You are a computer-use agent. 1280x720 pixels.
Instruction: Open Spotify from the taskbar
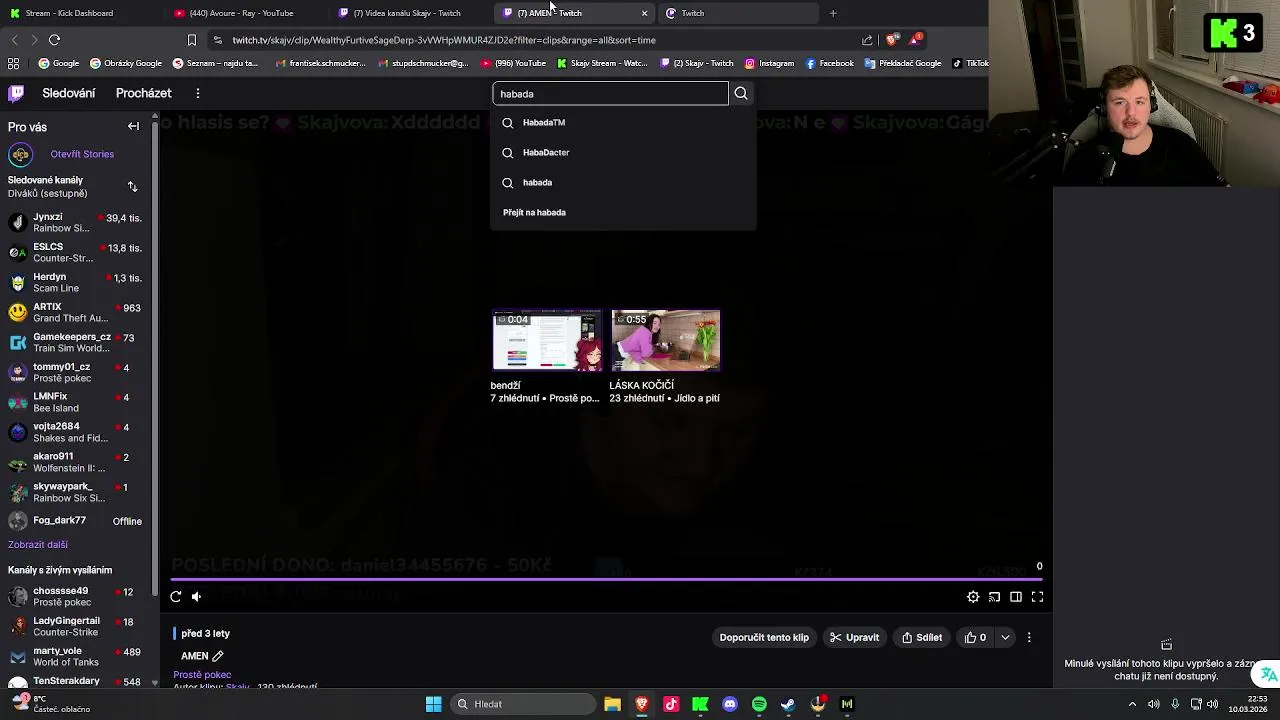click(759, 704)
